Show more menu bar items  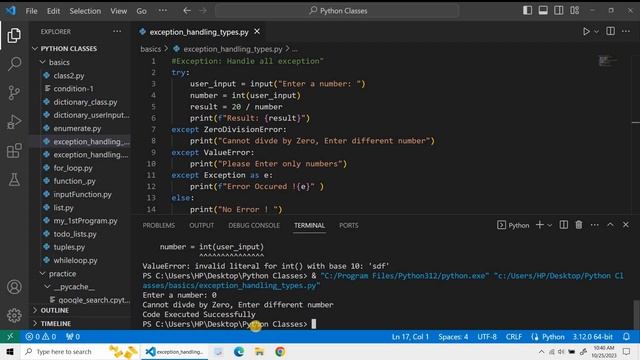coord(162,11)
